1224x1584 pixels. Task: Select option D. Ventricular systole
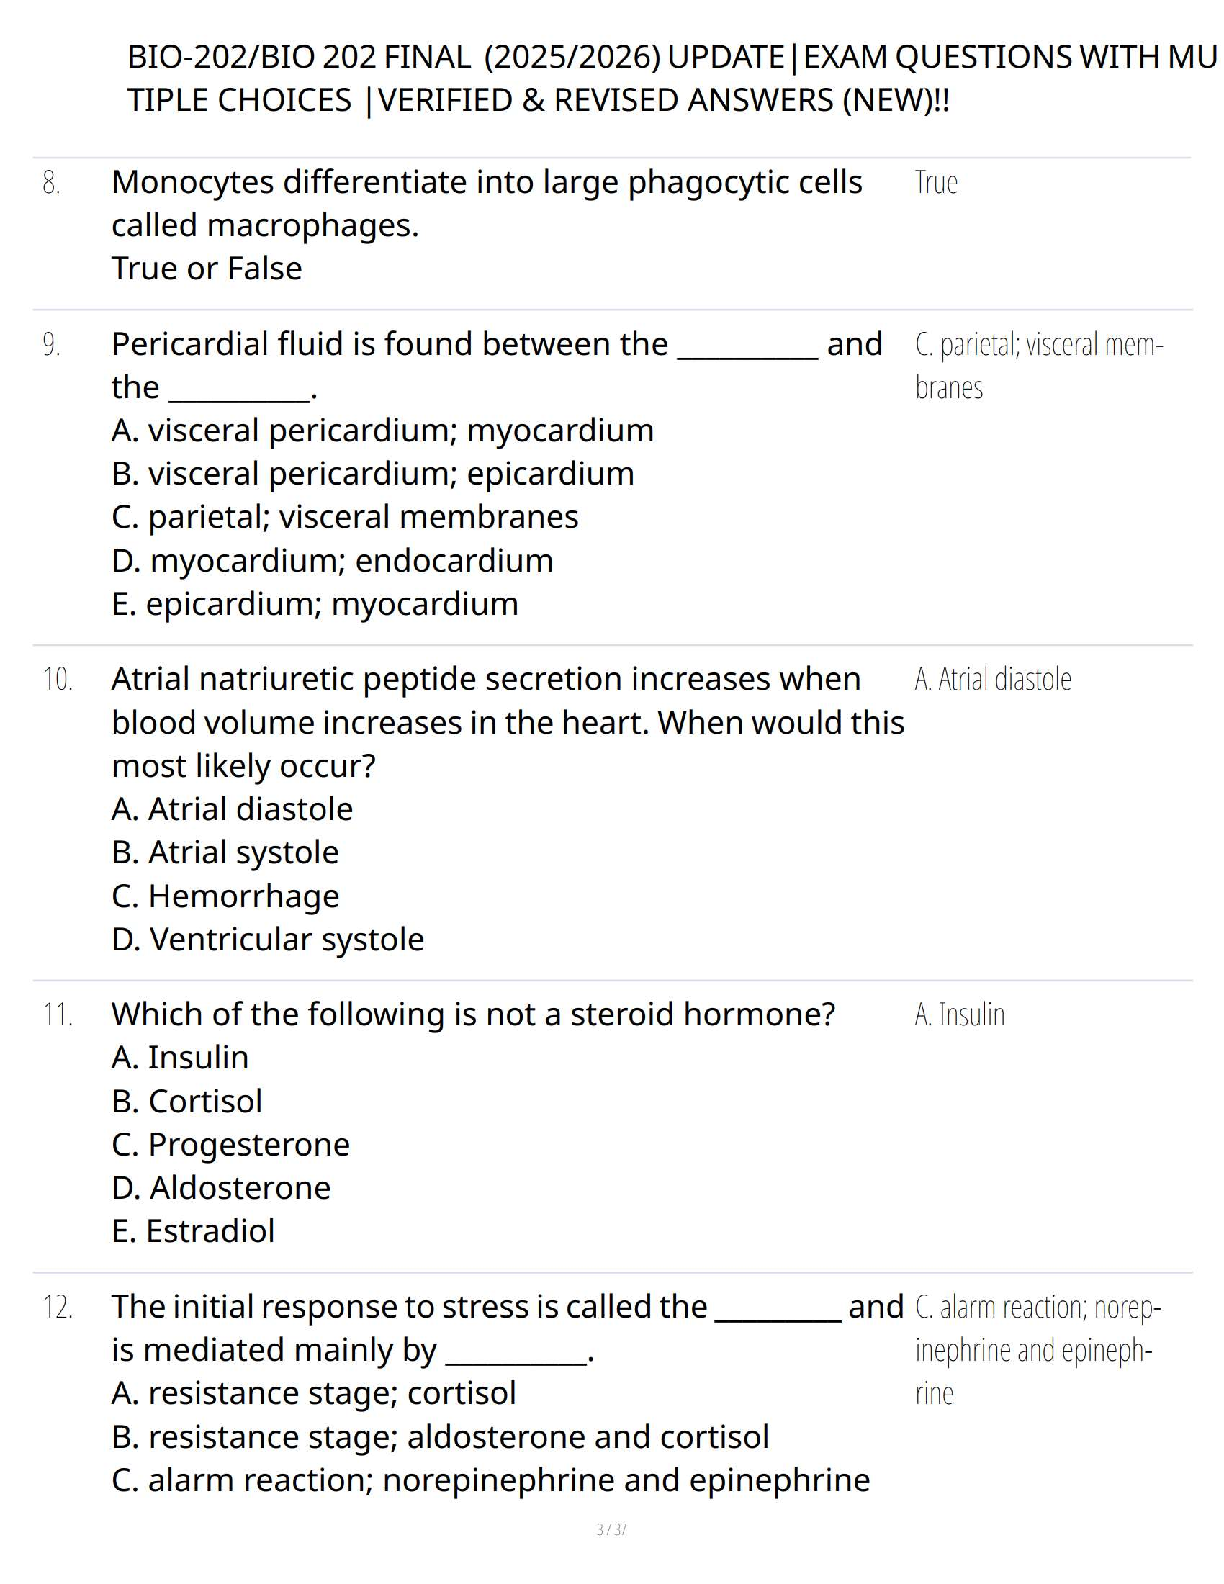[267, 940]
